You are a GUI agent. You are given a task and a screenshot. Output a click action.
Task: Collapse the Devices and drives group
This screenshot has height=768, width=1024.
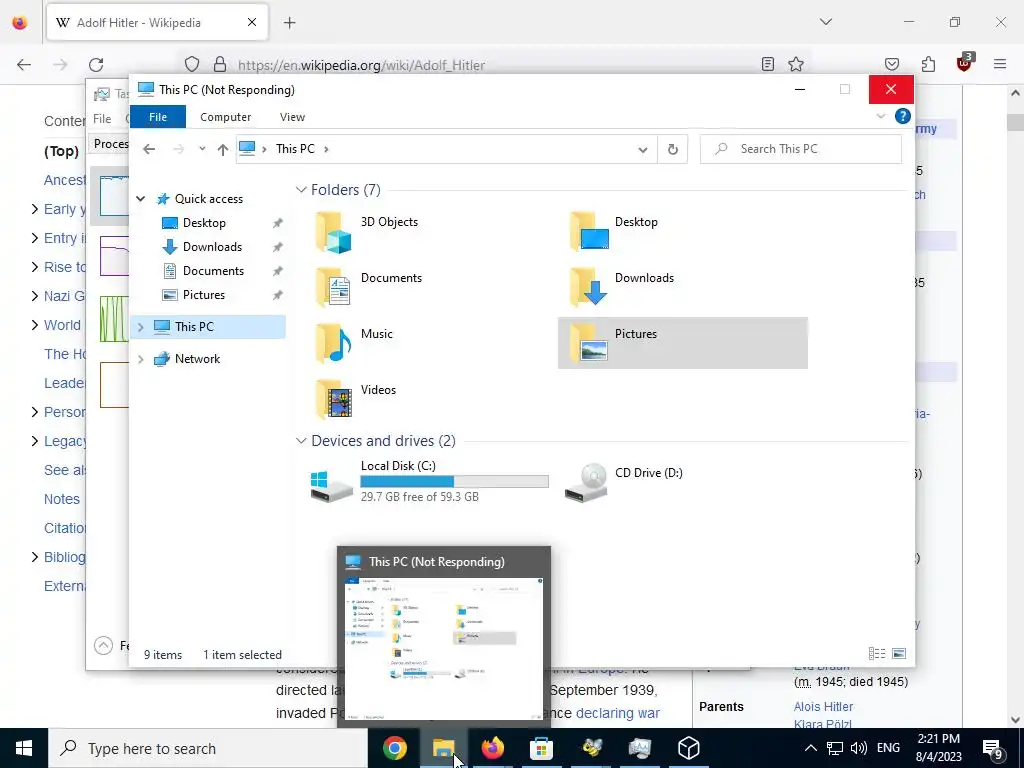[x=301, y=441]
